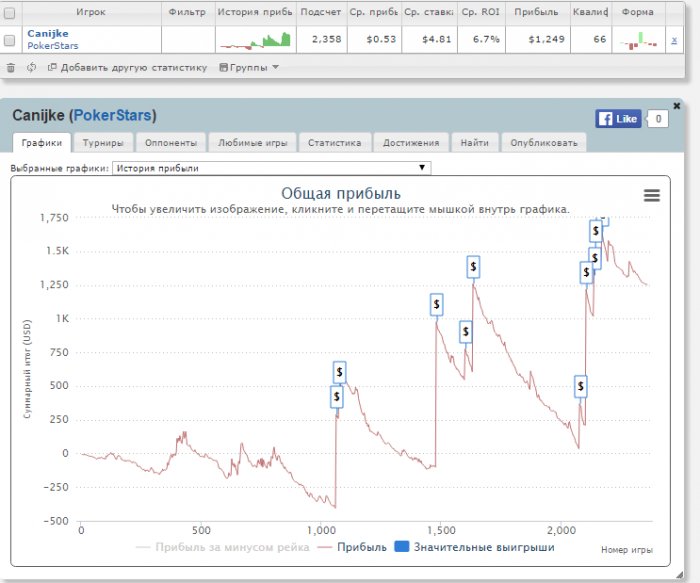Image resolution: width=700 pixels, height=583 pixels.
Task: Click the $ marker near 750 level
Action: pos(466,332)
